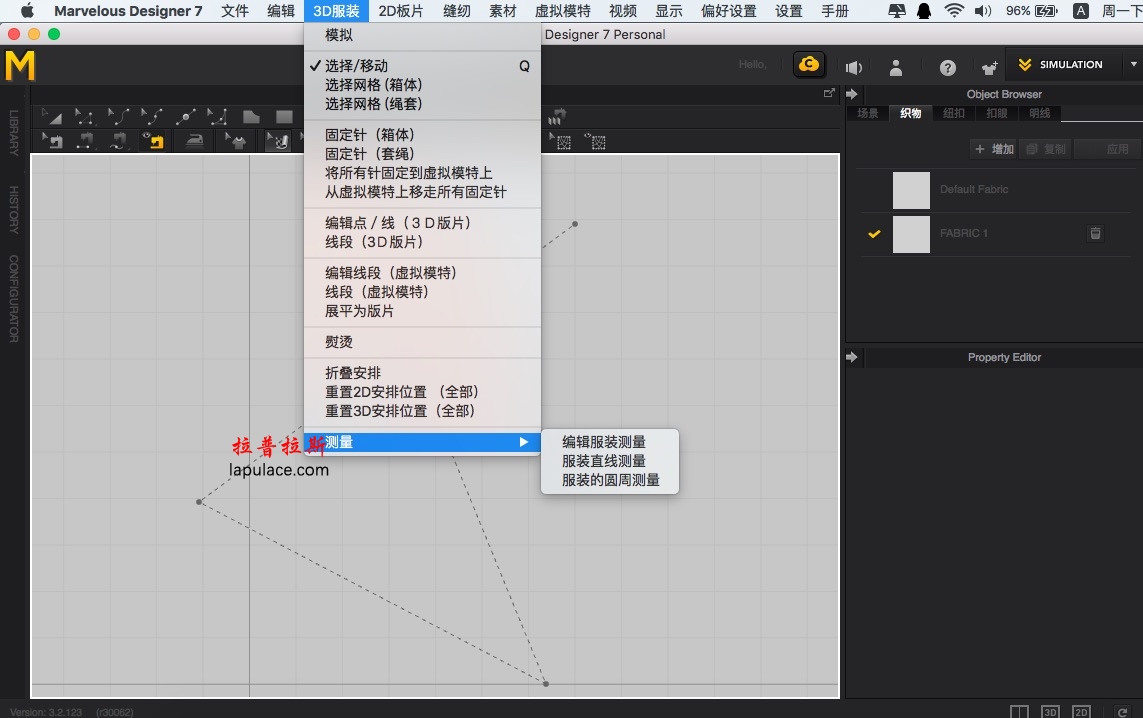
Task: Click the 应用 apply button
Action: (1106, 149)
